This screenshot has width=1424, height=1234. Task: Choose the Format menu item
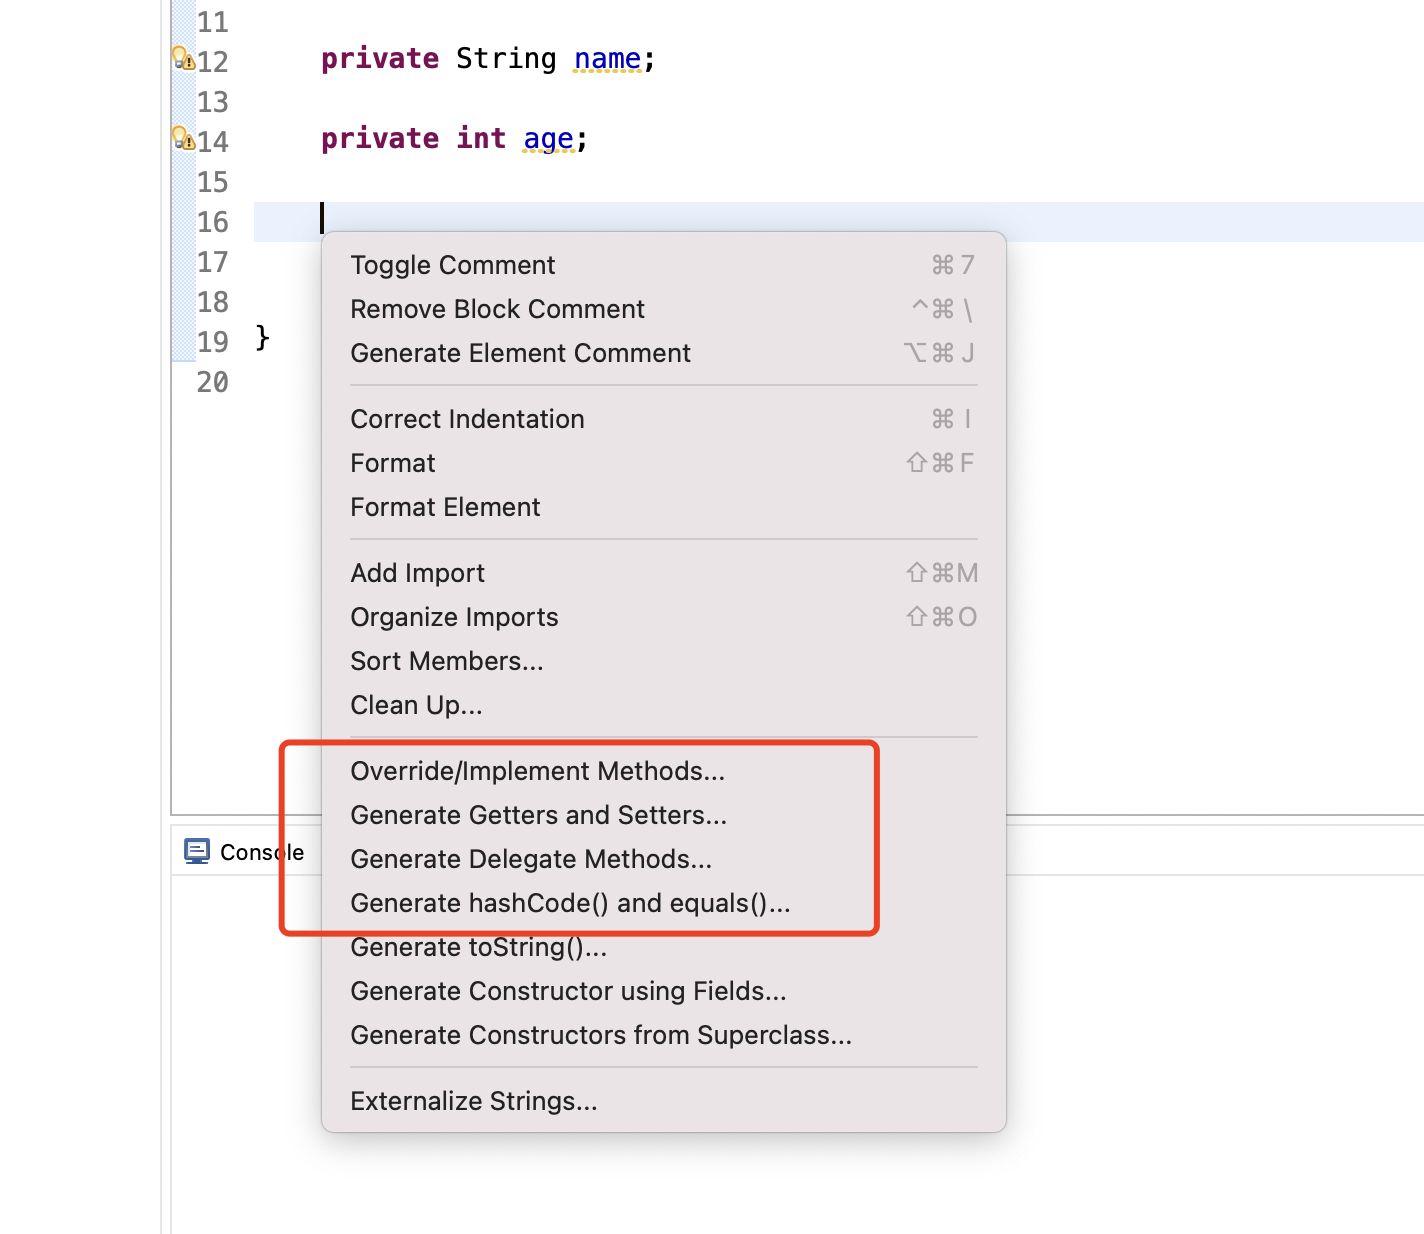pyautogui.click(x=393, y=463)
